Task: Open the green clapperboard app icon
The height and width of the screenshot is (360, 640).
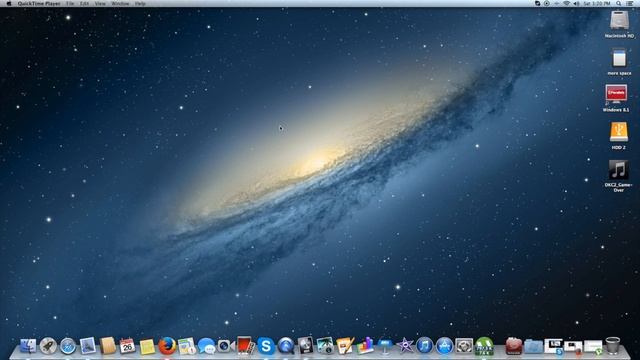Action: (484, 346)
